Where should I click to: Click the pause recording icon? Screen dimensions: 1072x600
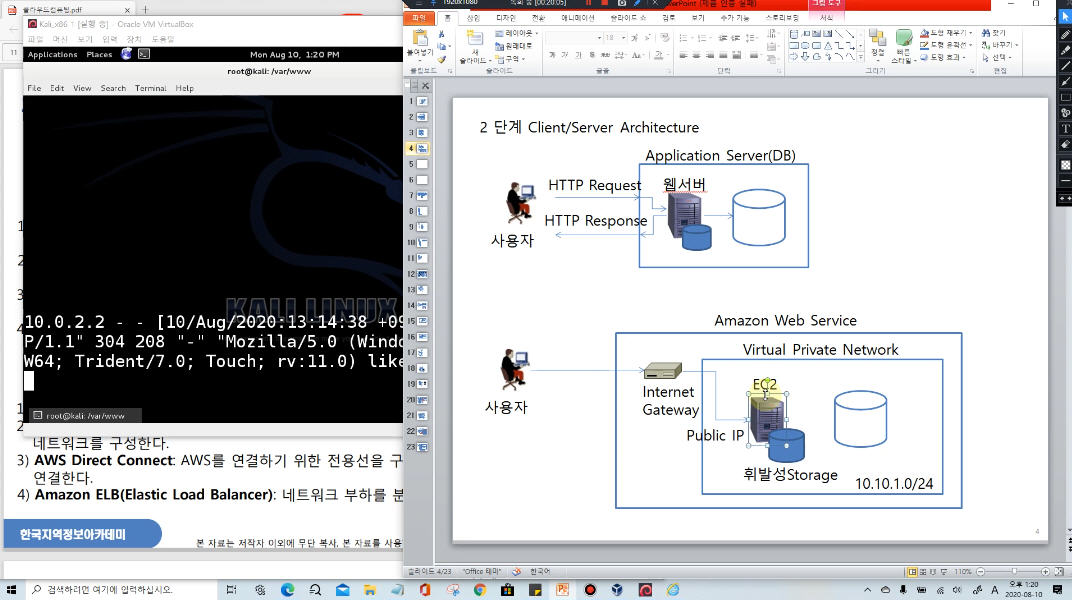[588, 3]
